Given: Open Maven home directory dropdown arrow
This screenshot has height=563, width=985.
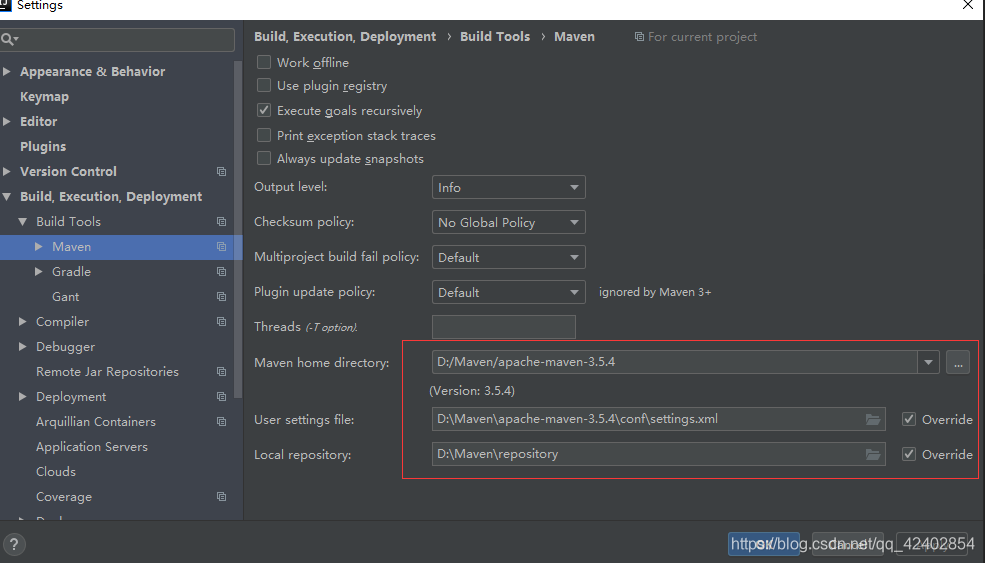Looking at the screenshot, I should click(x=928, y=363).
